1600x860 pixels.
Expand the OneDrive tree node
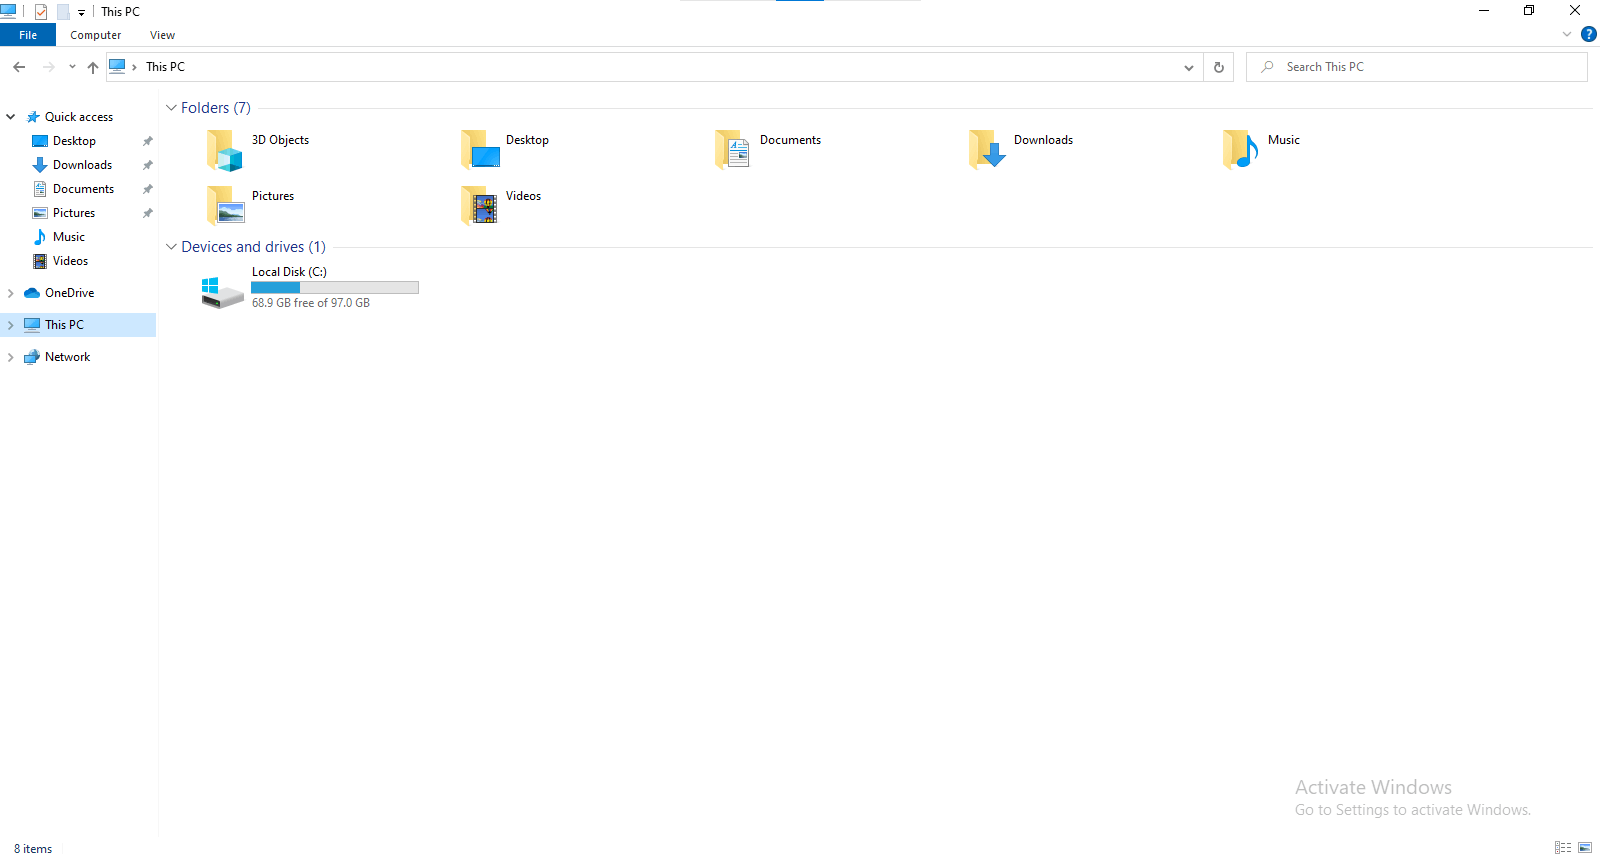click(x=11, y=293)
